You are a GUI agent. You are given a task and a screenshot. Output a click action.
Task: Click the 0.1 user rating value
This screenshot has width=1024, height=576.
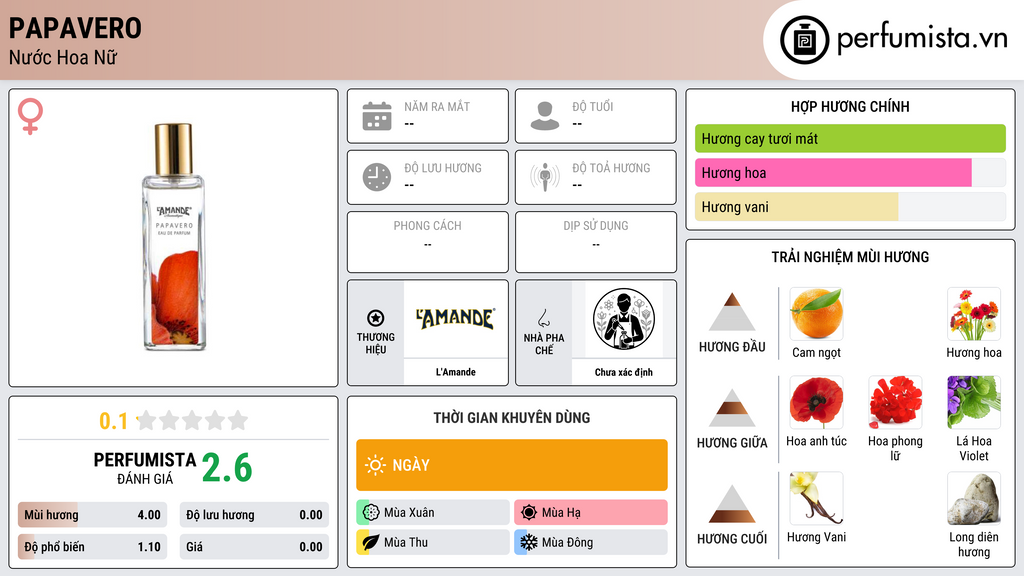click(113, 421)
